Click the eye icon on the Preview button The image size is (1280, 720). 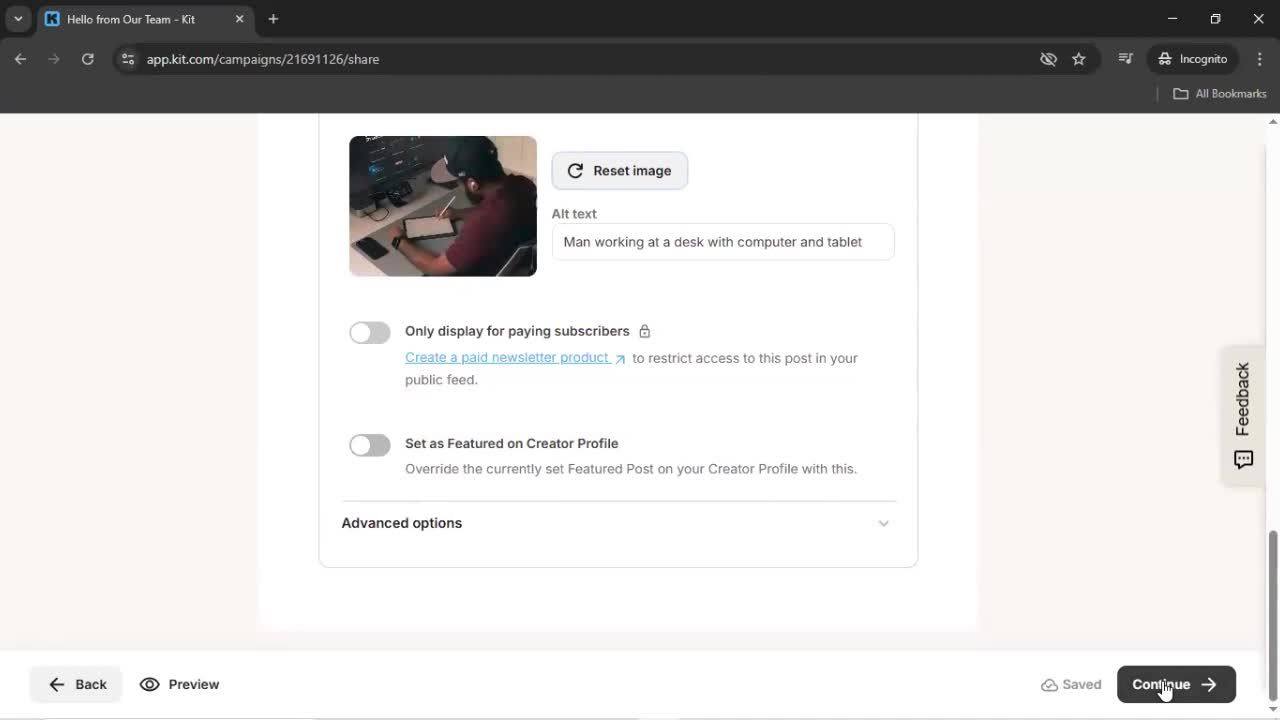coord(150,684)
